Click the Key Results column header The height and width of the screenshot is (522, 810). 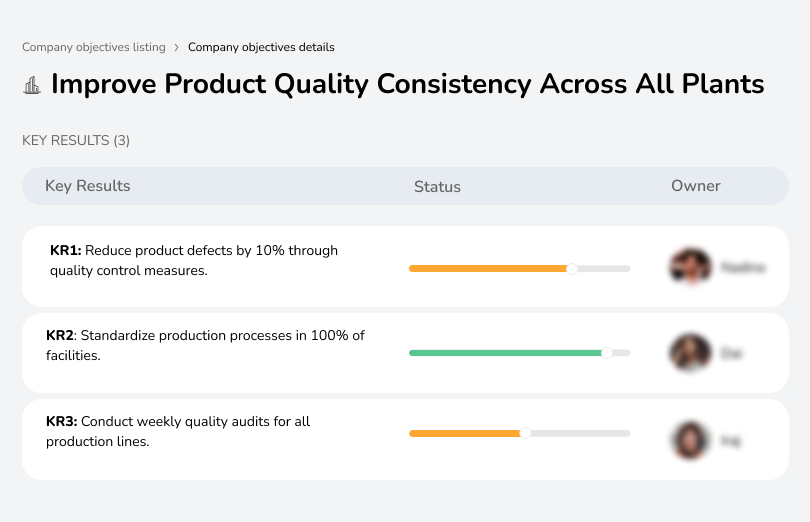pyautogui.click(x=87, y=186)
